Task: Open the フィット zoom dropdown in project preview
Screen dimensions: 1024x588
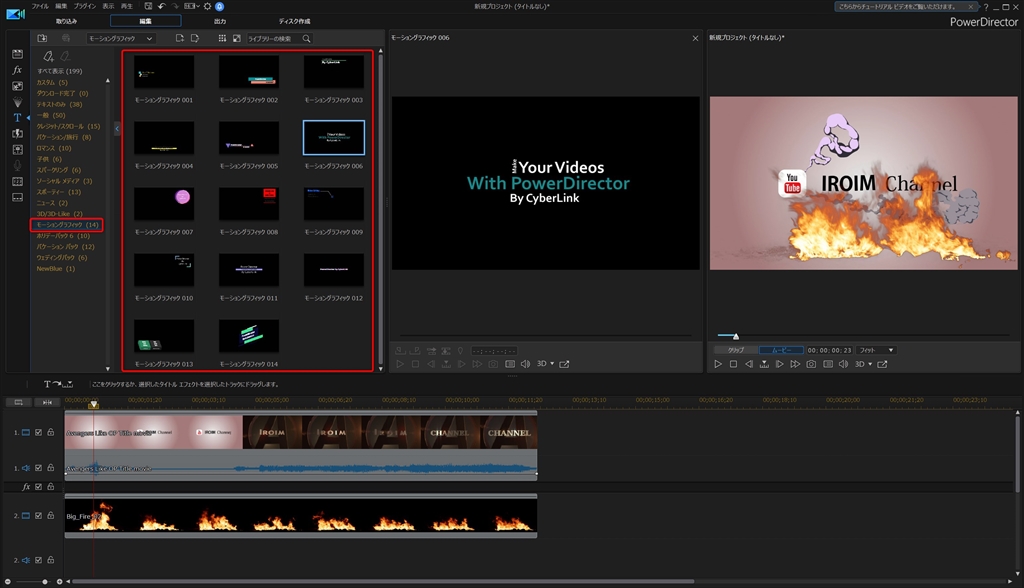Action: coord(876,350)
